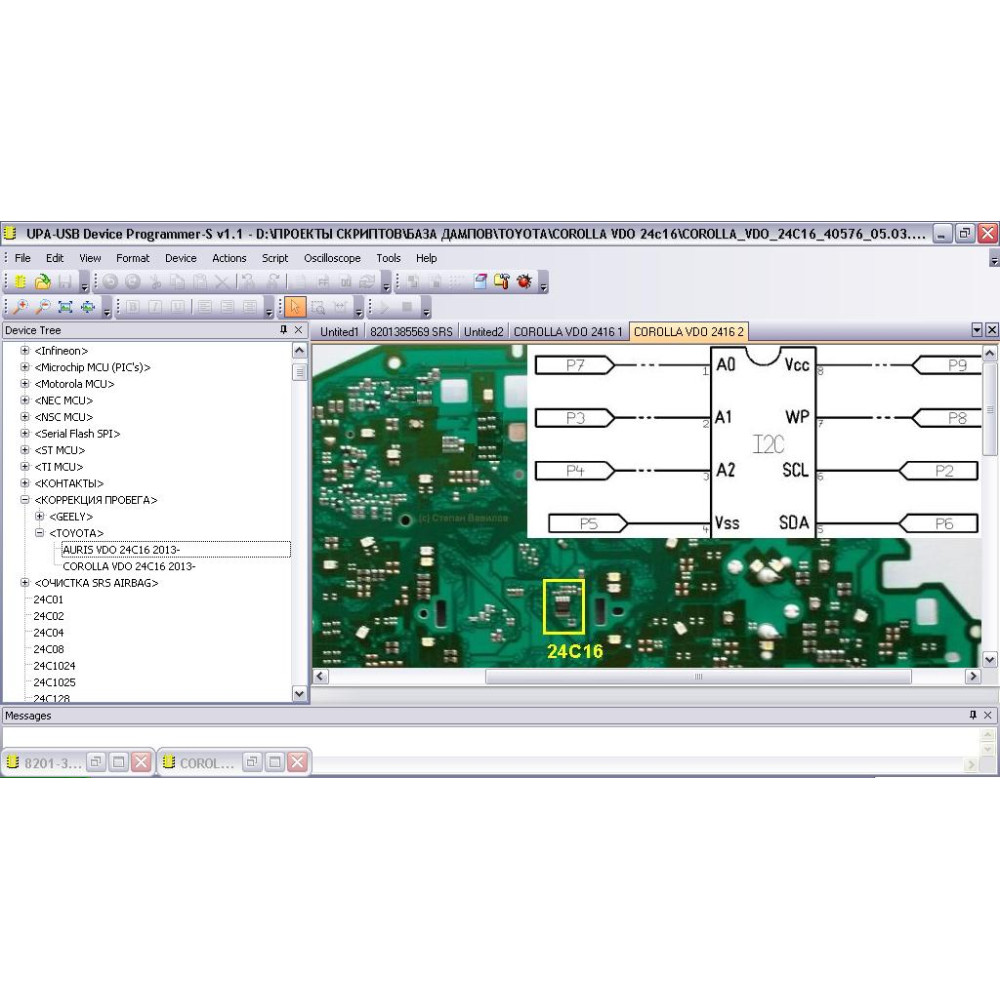The image size is (1000, 1000).
Task: Open the File menu
Action: [x=22, y=258]
